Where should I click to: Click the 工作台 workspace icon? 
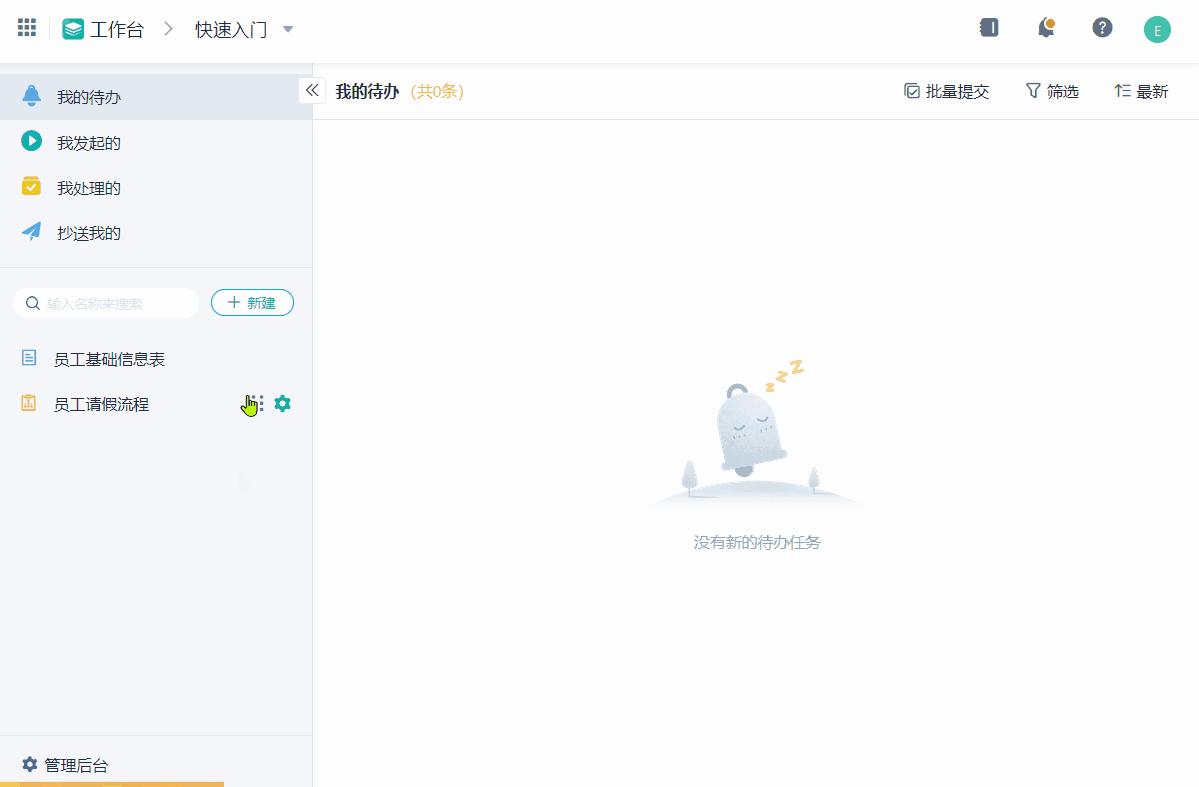[72, 28]
